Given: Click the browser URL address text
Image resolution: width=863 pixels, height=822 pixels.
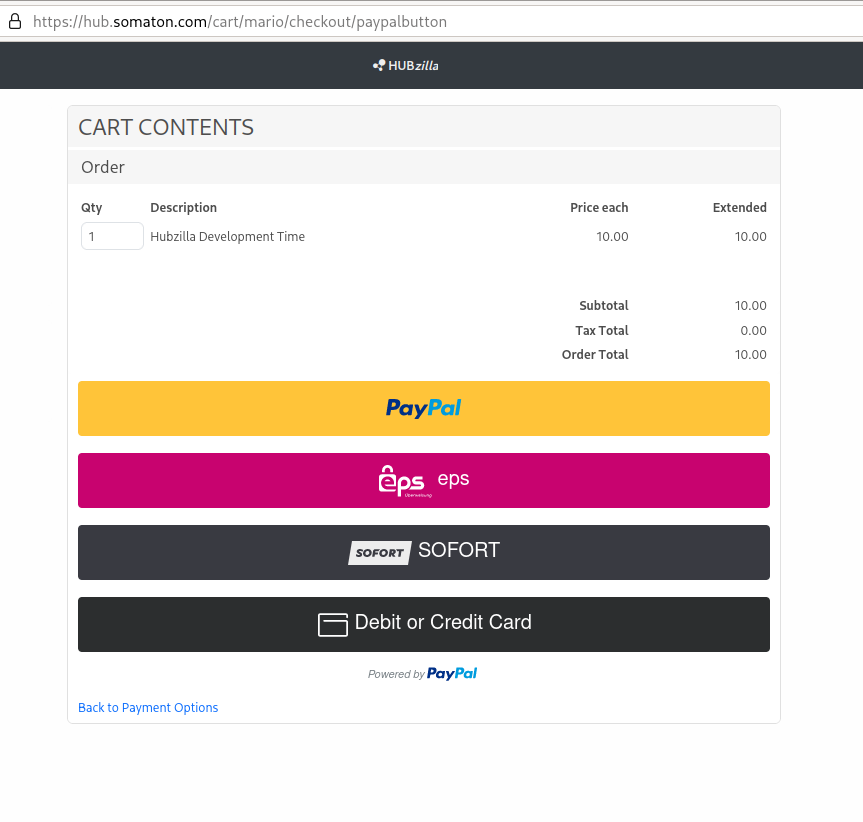Looking at the screenshot, I should point(240,21).
